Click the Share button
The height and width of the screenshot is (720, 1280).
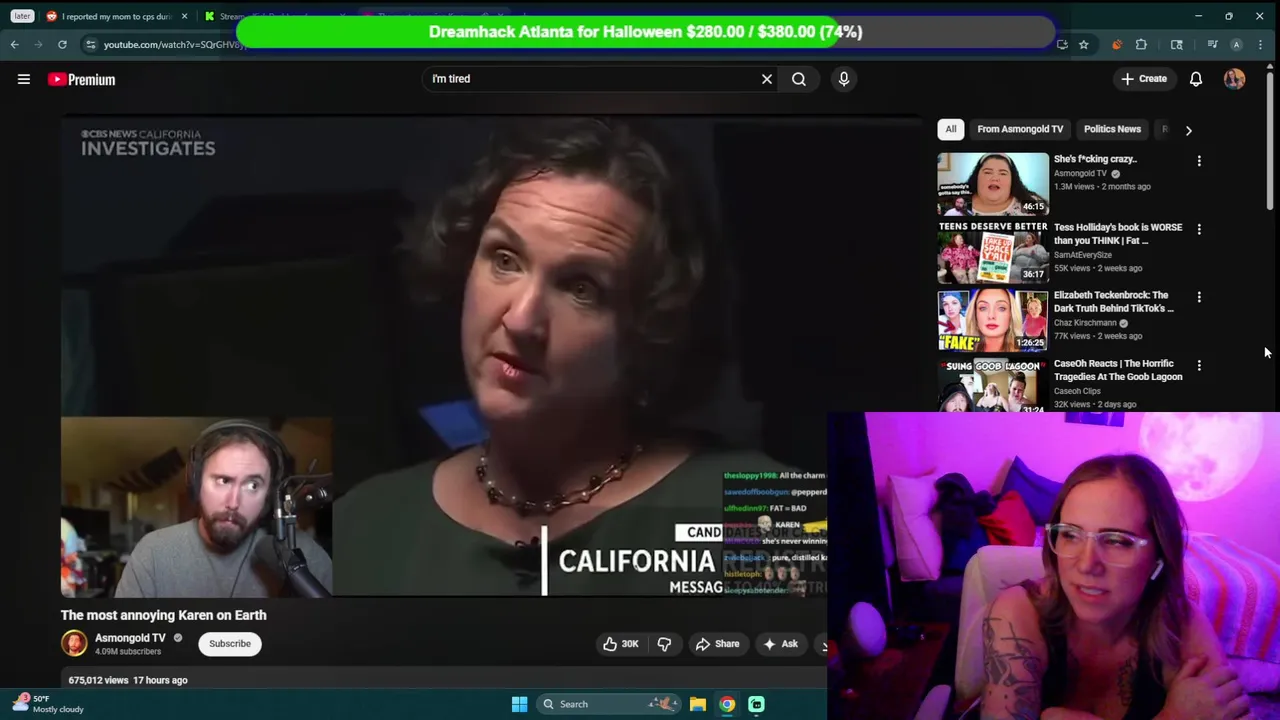tap(717, 644)
